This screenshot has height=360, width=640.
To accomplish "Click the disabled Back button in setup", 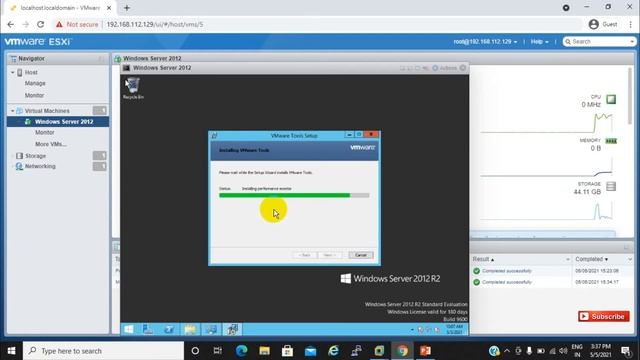I will click(x=304, y=255).
